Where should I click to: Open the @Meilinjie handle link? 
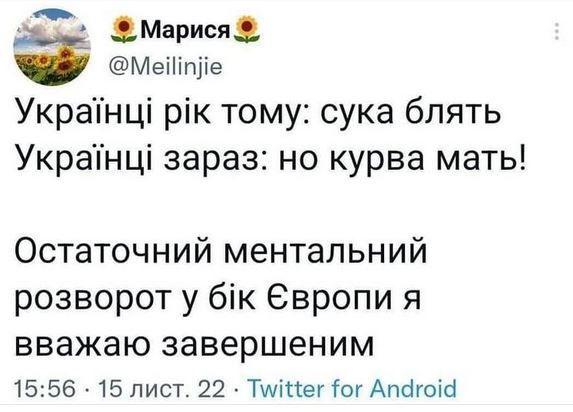[x=166, y=67]
